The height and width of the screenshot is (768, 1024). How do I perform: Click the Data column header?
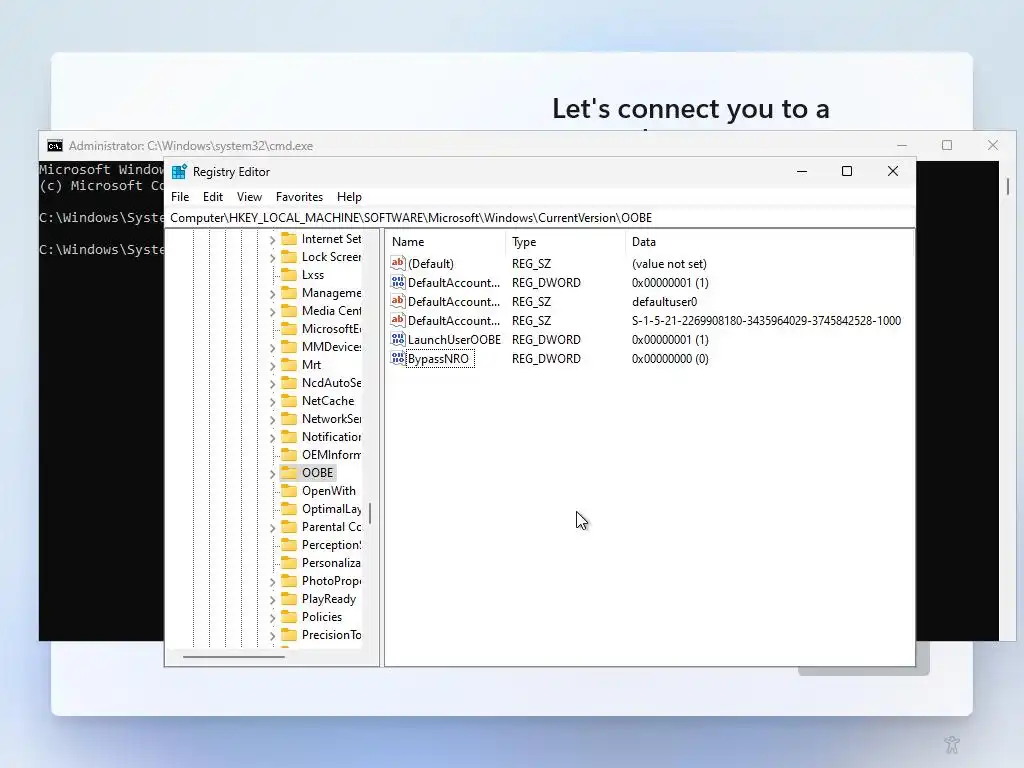click(769, 242)
